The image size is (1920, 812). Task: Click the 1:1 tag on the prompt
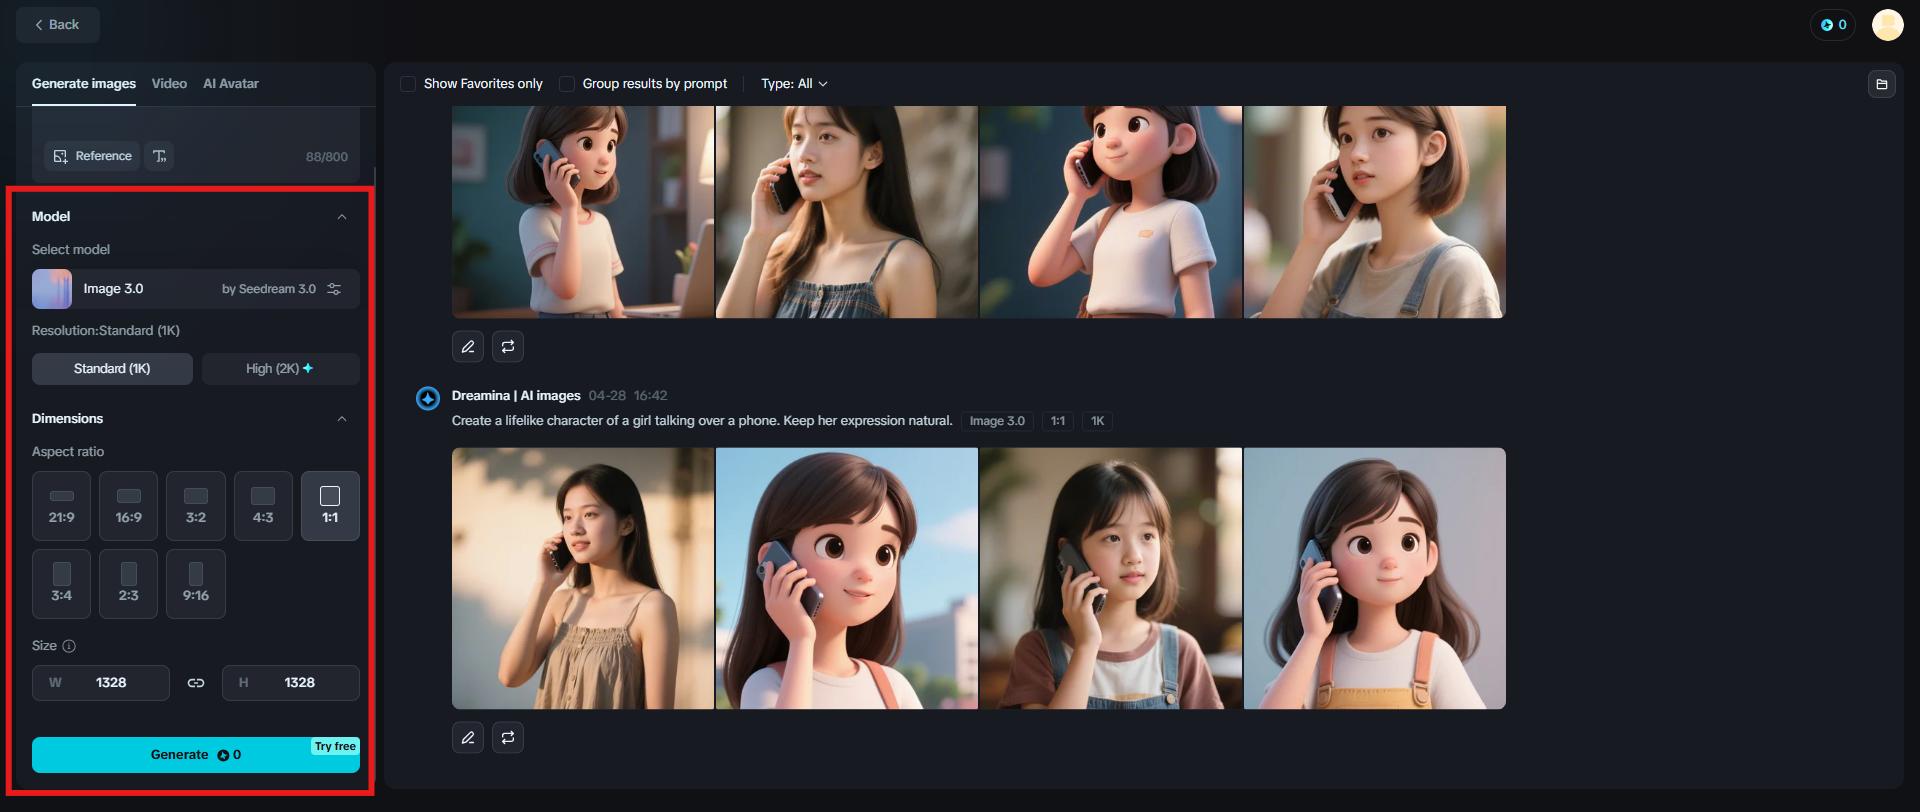click(x=1058, y=421)
